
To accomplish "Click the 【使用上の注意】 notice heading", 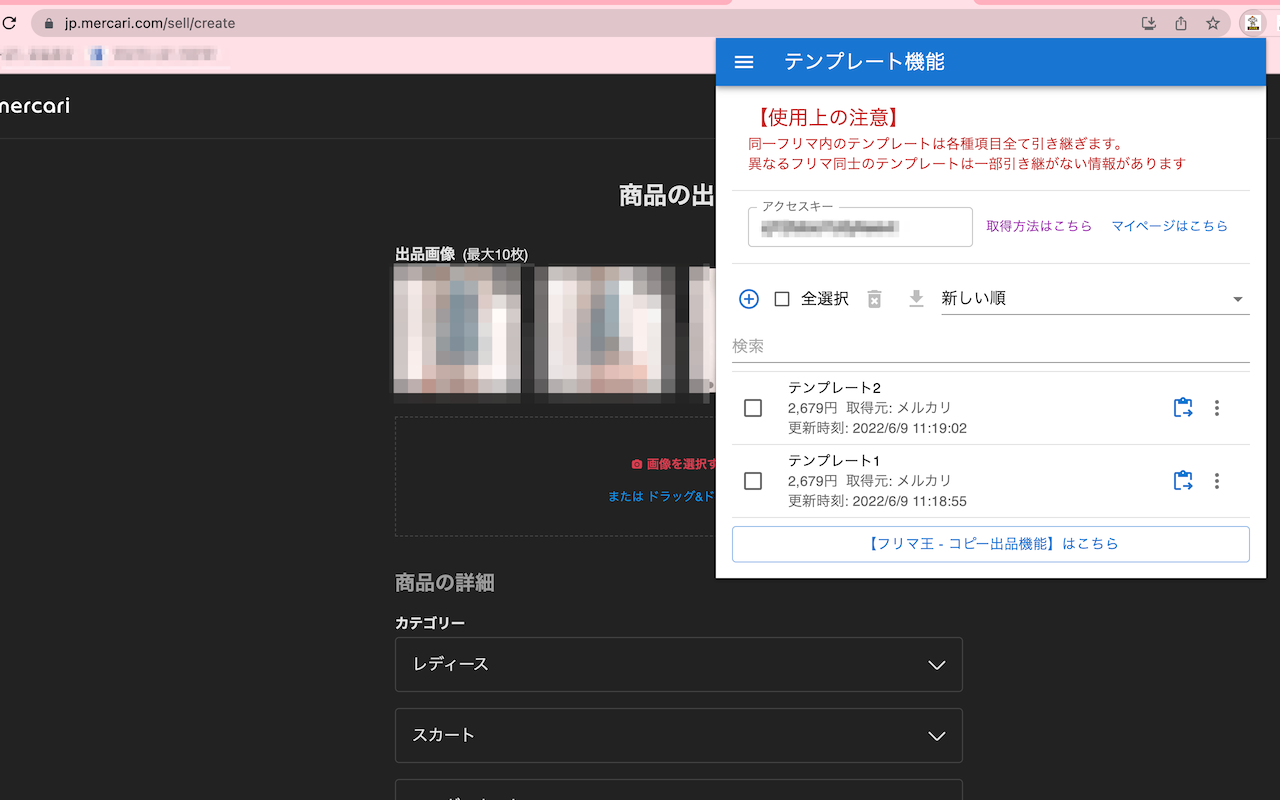I will coord(828,118).
